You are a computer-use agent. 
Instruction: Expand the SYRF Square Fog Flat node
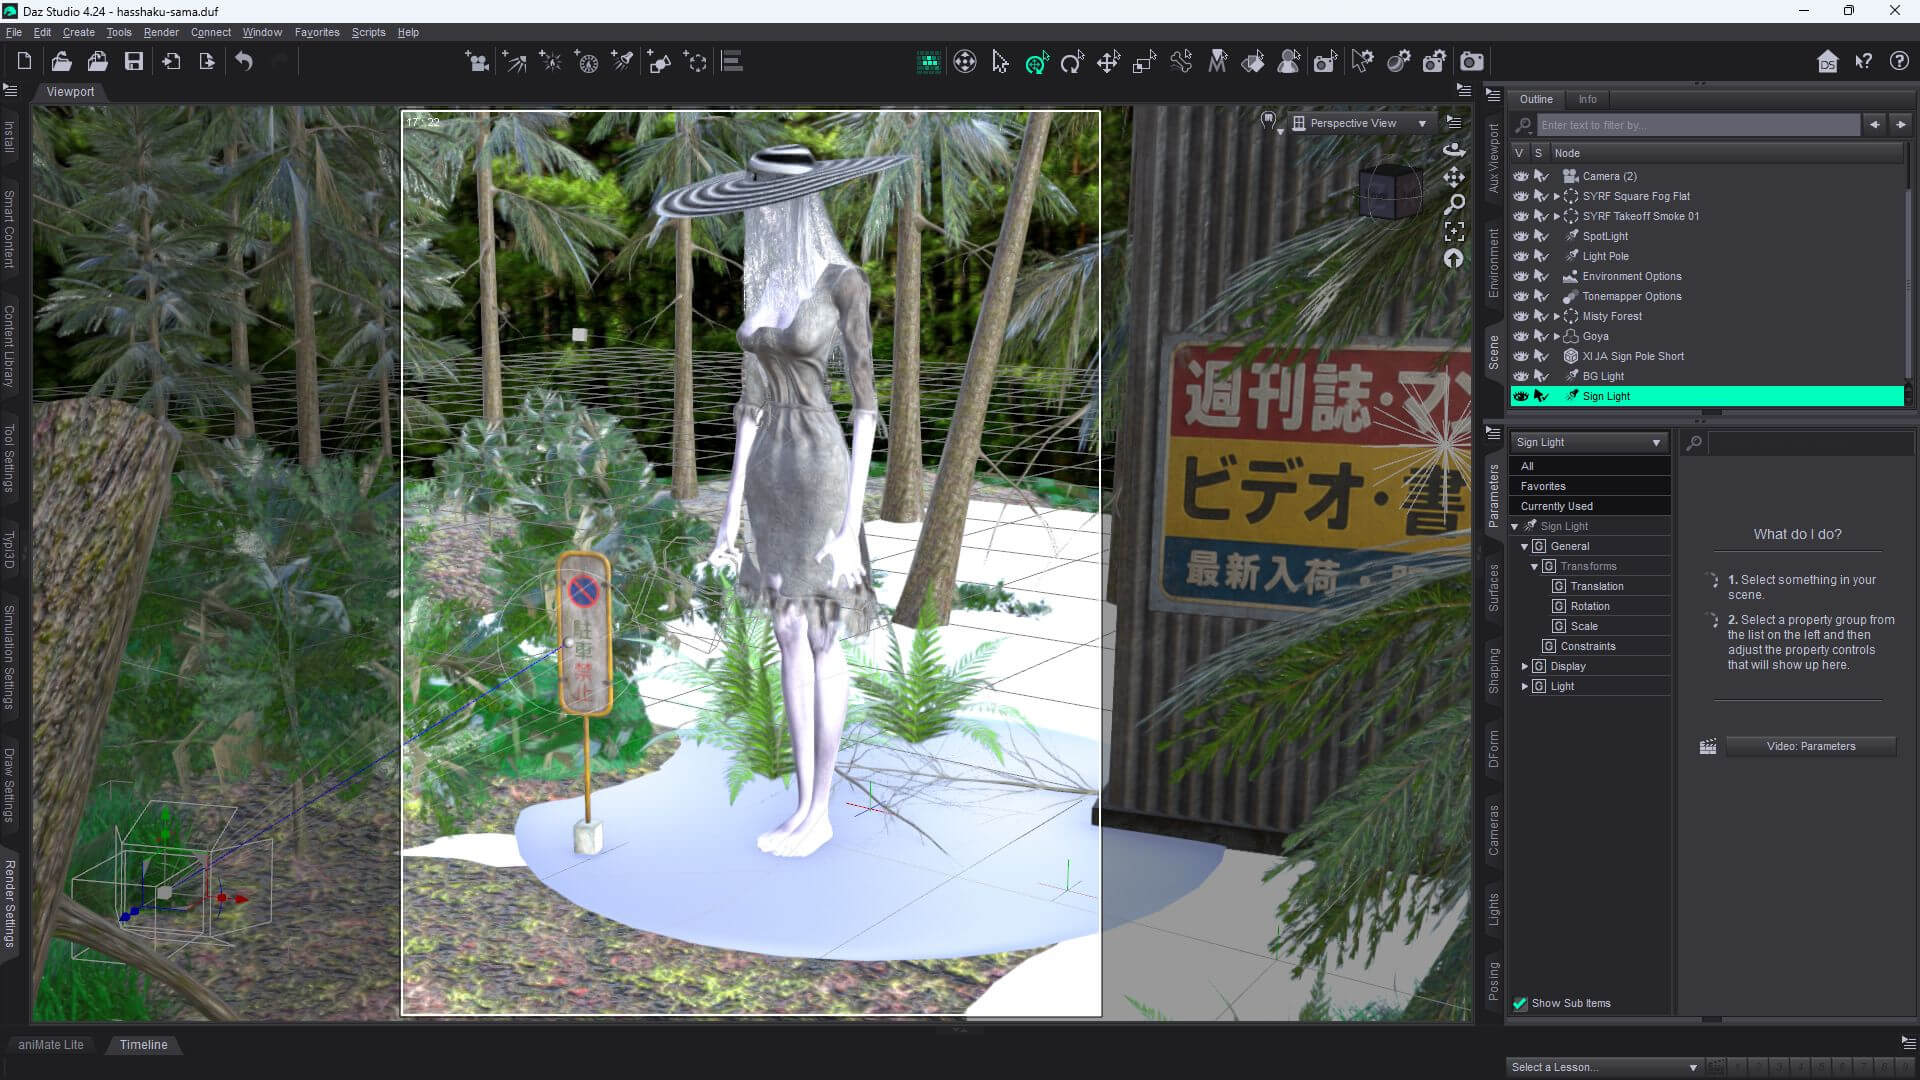1556,196
